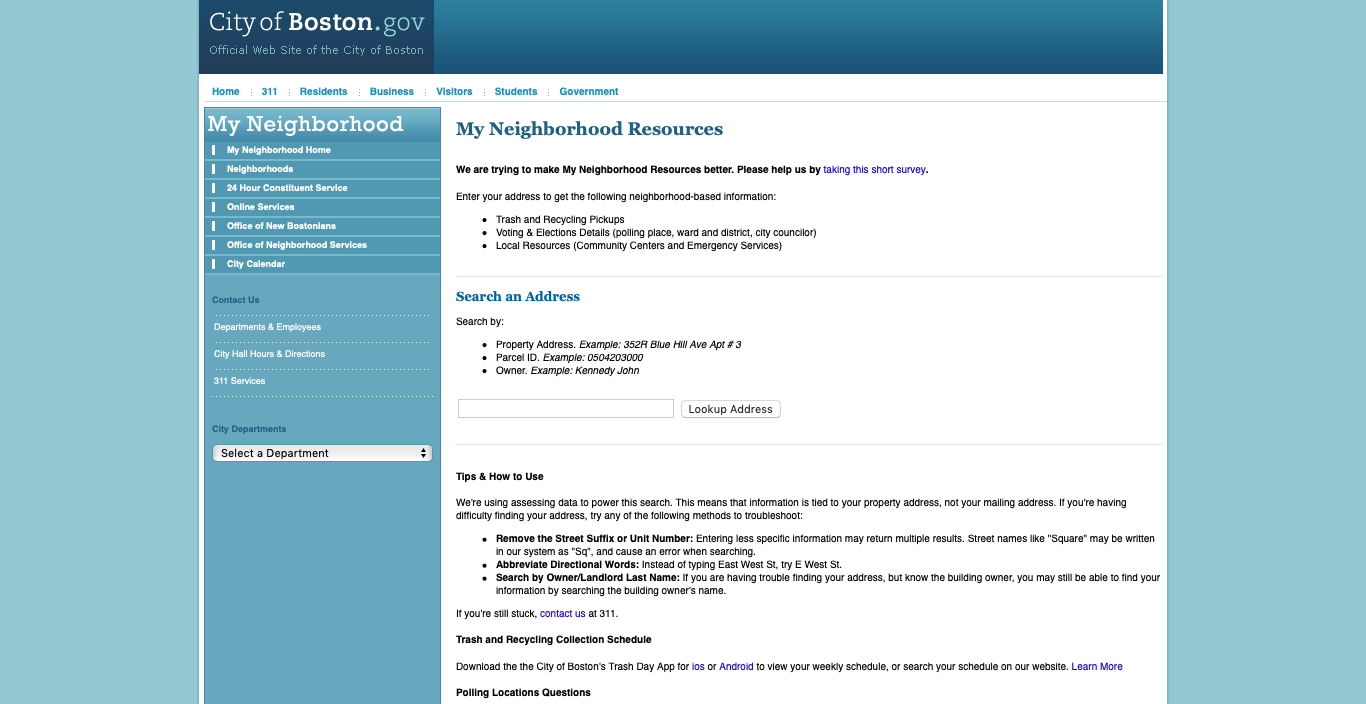Open 24 Hour Constituent Service page
Image resolution: width=1366 pixels, height=704 pixels.
pyautogui.click(x=288, y=188)
